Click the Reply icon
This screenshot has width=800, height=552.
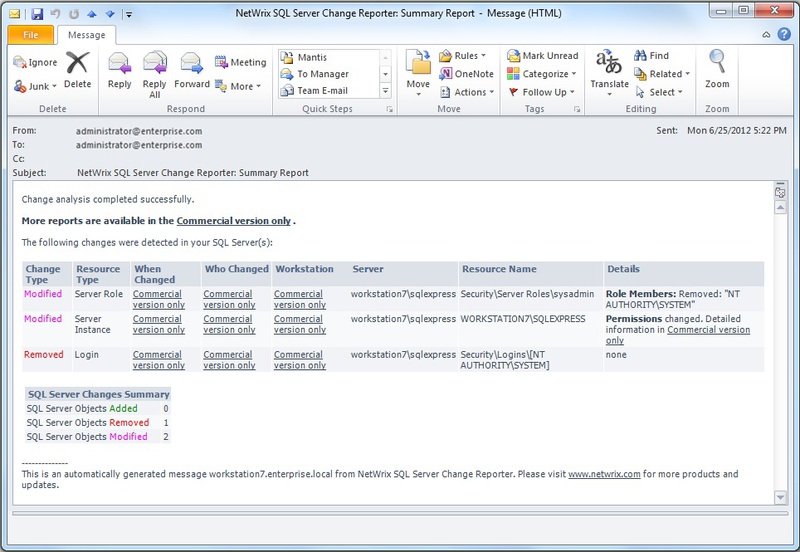tap(119, 70)
